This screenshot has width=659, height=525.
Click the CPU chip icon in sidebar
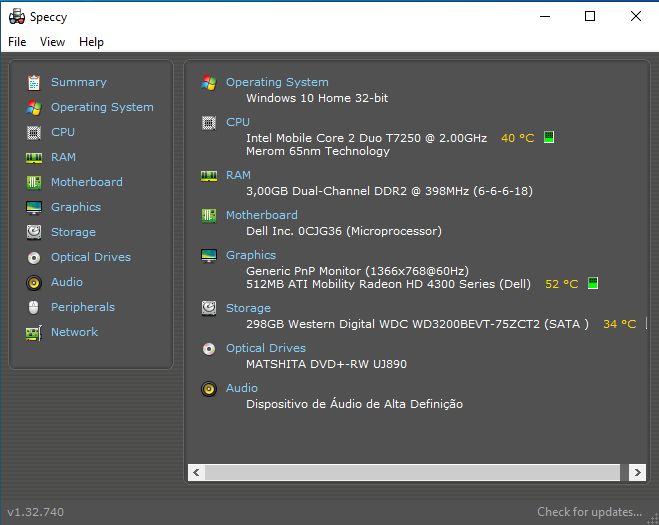coord(34,132)
